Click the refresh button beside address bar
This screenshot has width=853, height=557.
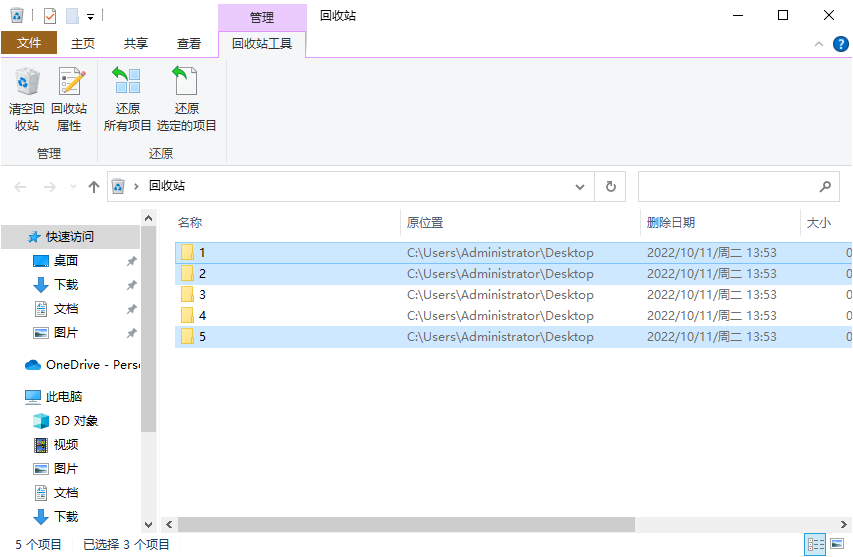[x=610, y=186]
